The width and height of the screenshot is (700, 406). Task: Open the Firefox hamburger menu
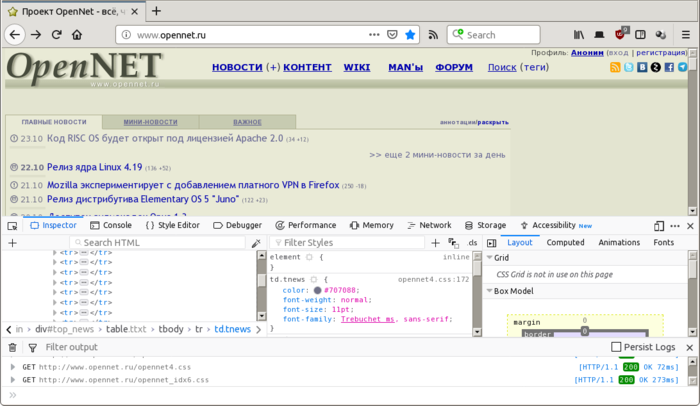[687, 34]
